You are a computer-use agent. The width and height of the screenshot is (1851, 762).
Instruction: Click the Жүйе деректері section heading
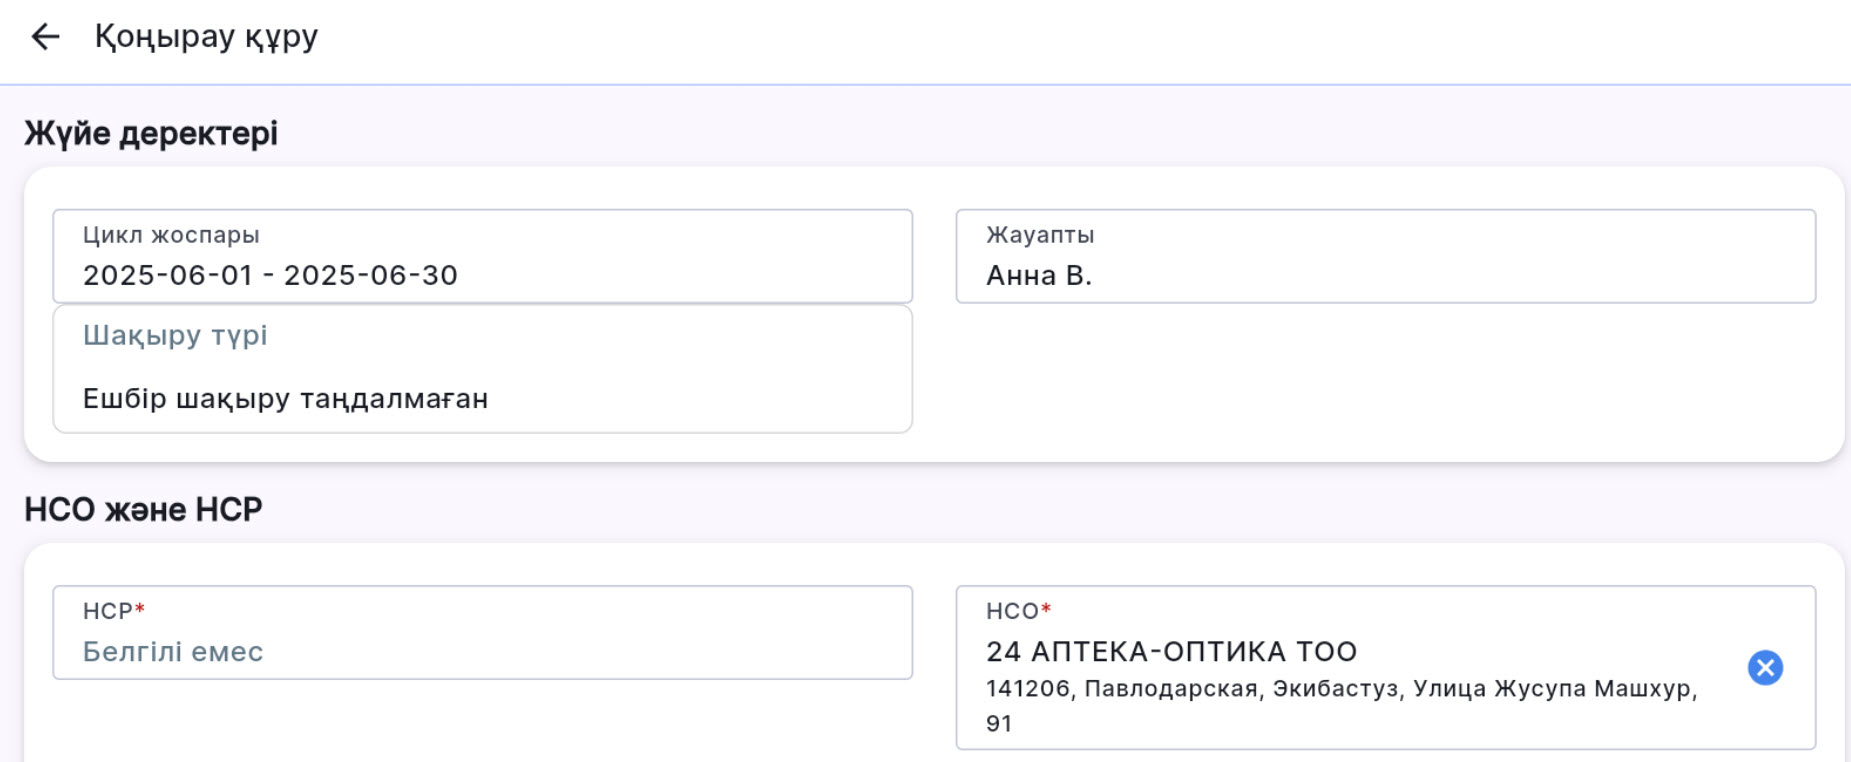(x=151, y=133)
